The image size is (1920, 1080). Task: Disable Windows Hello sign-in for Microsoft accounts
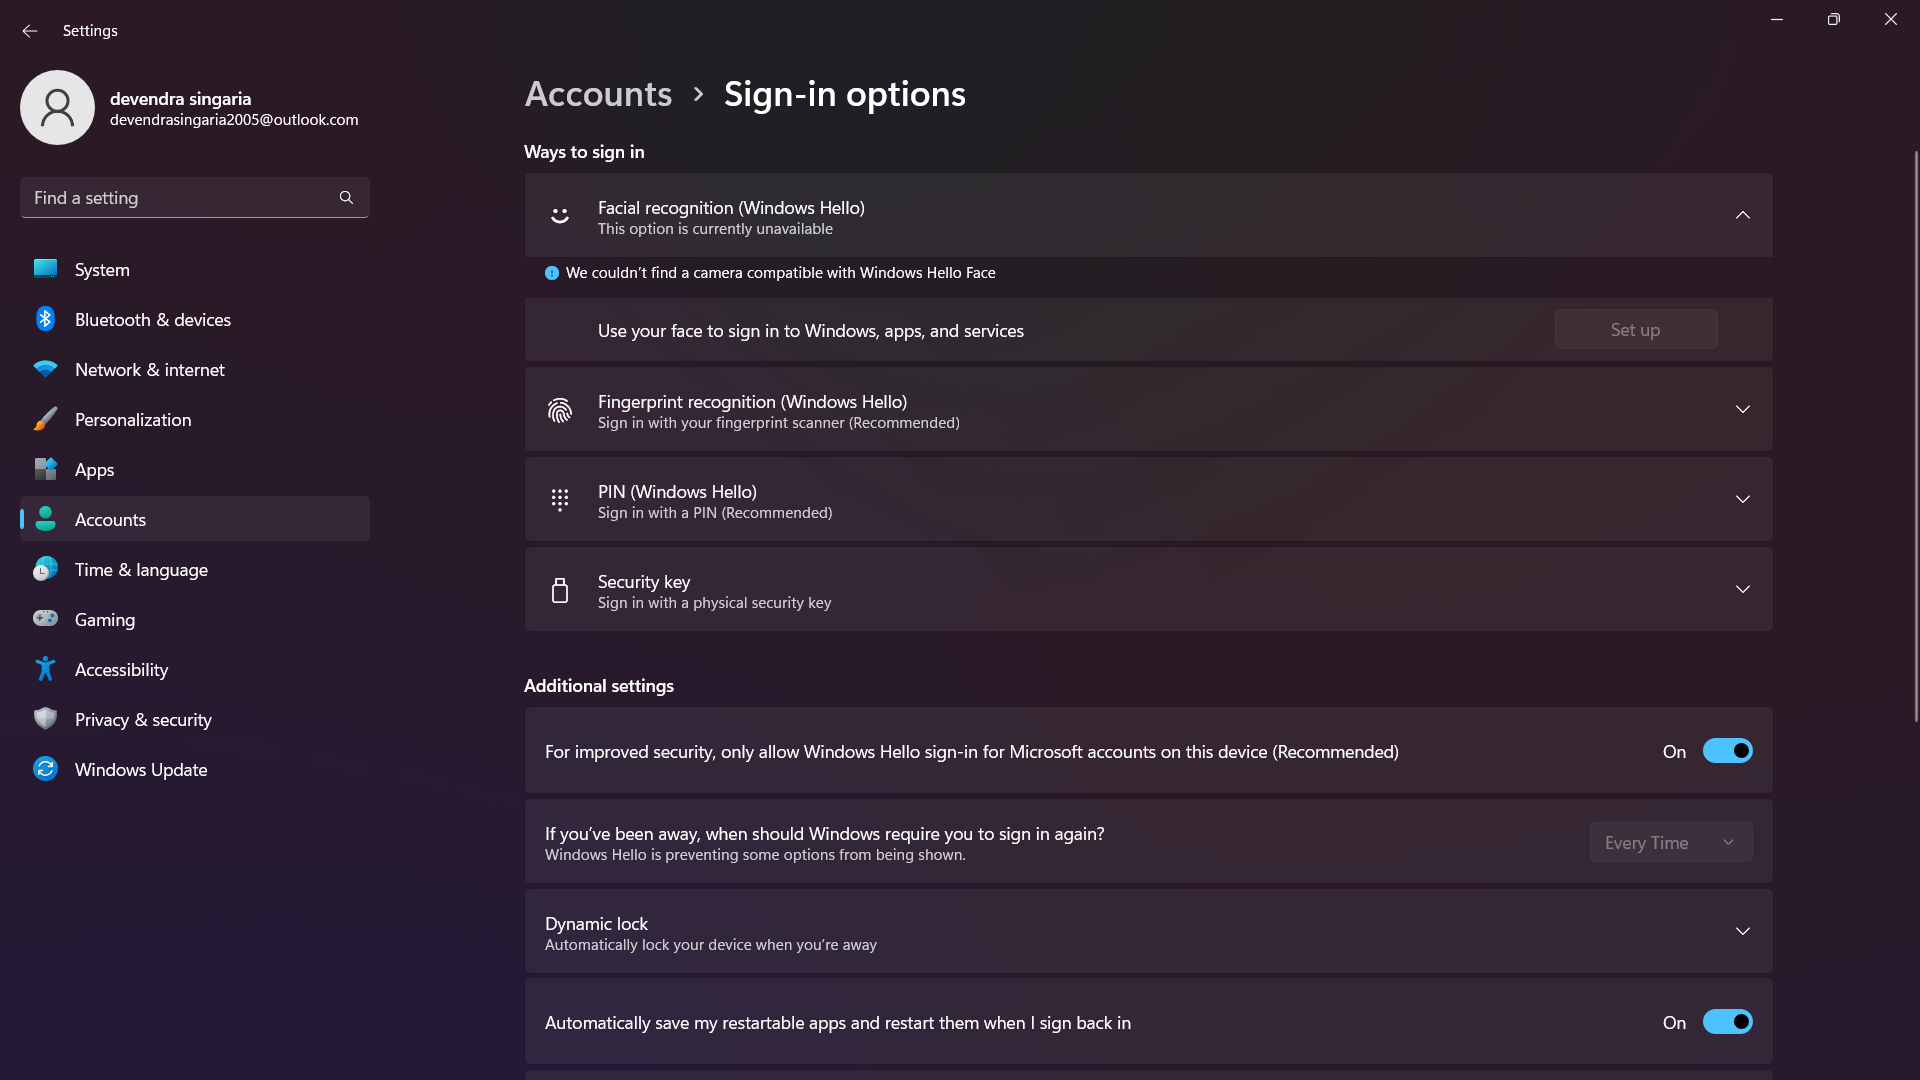point(1727,751)
